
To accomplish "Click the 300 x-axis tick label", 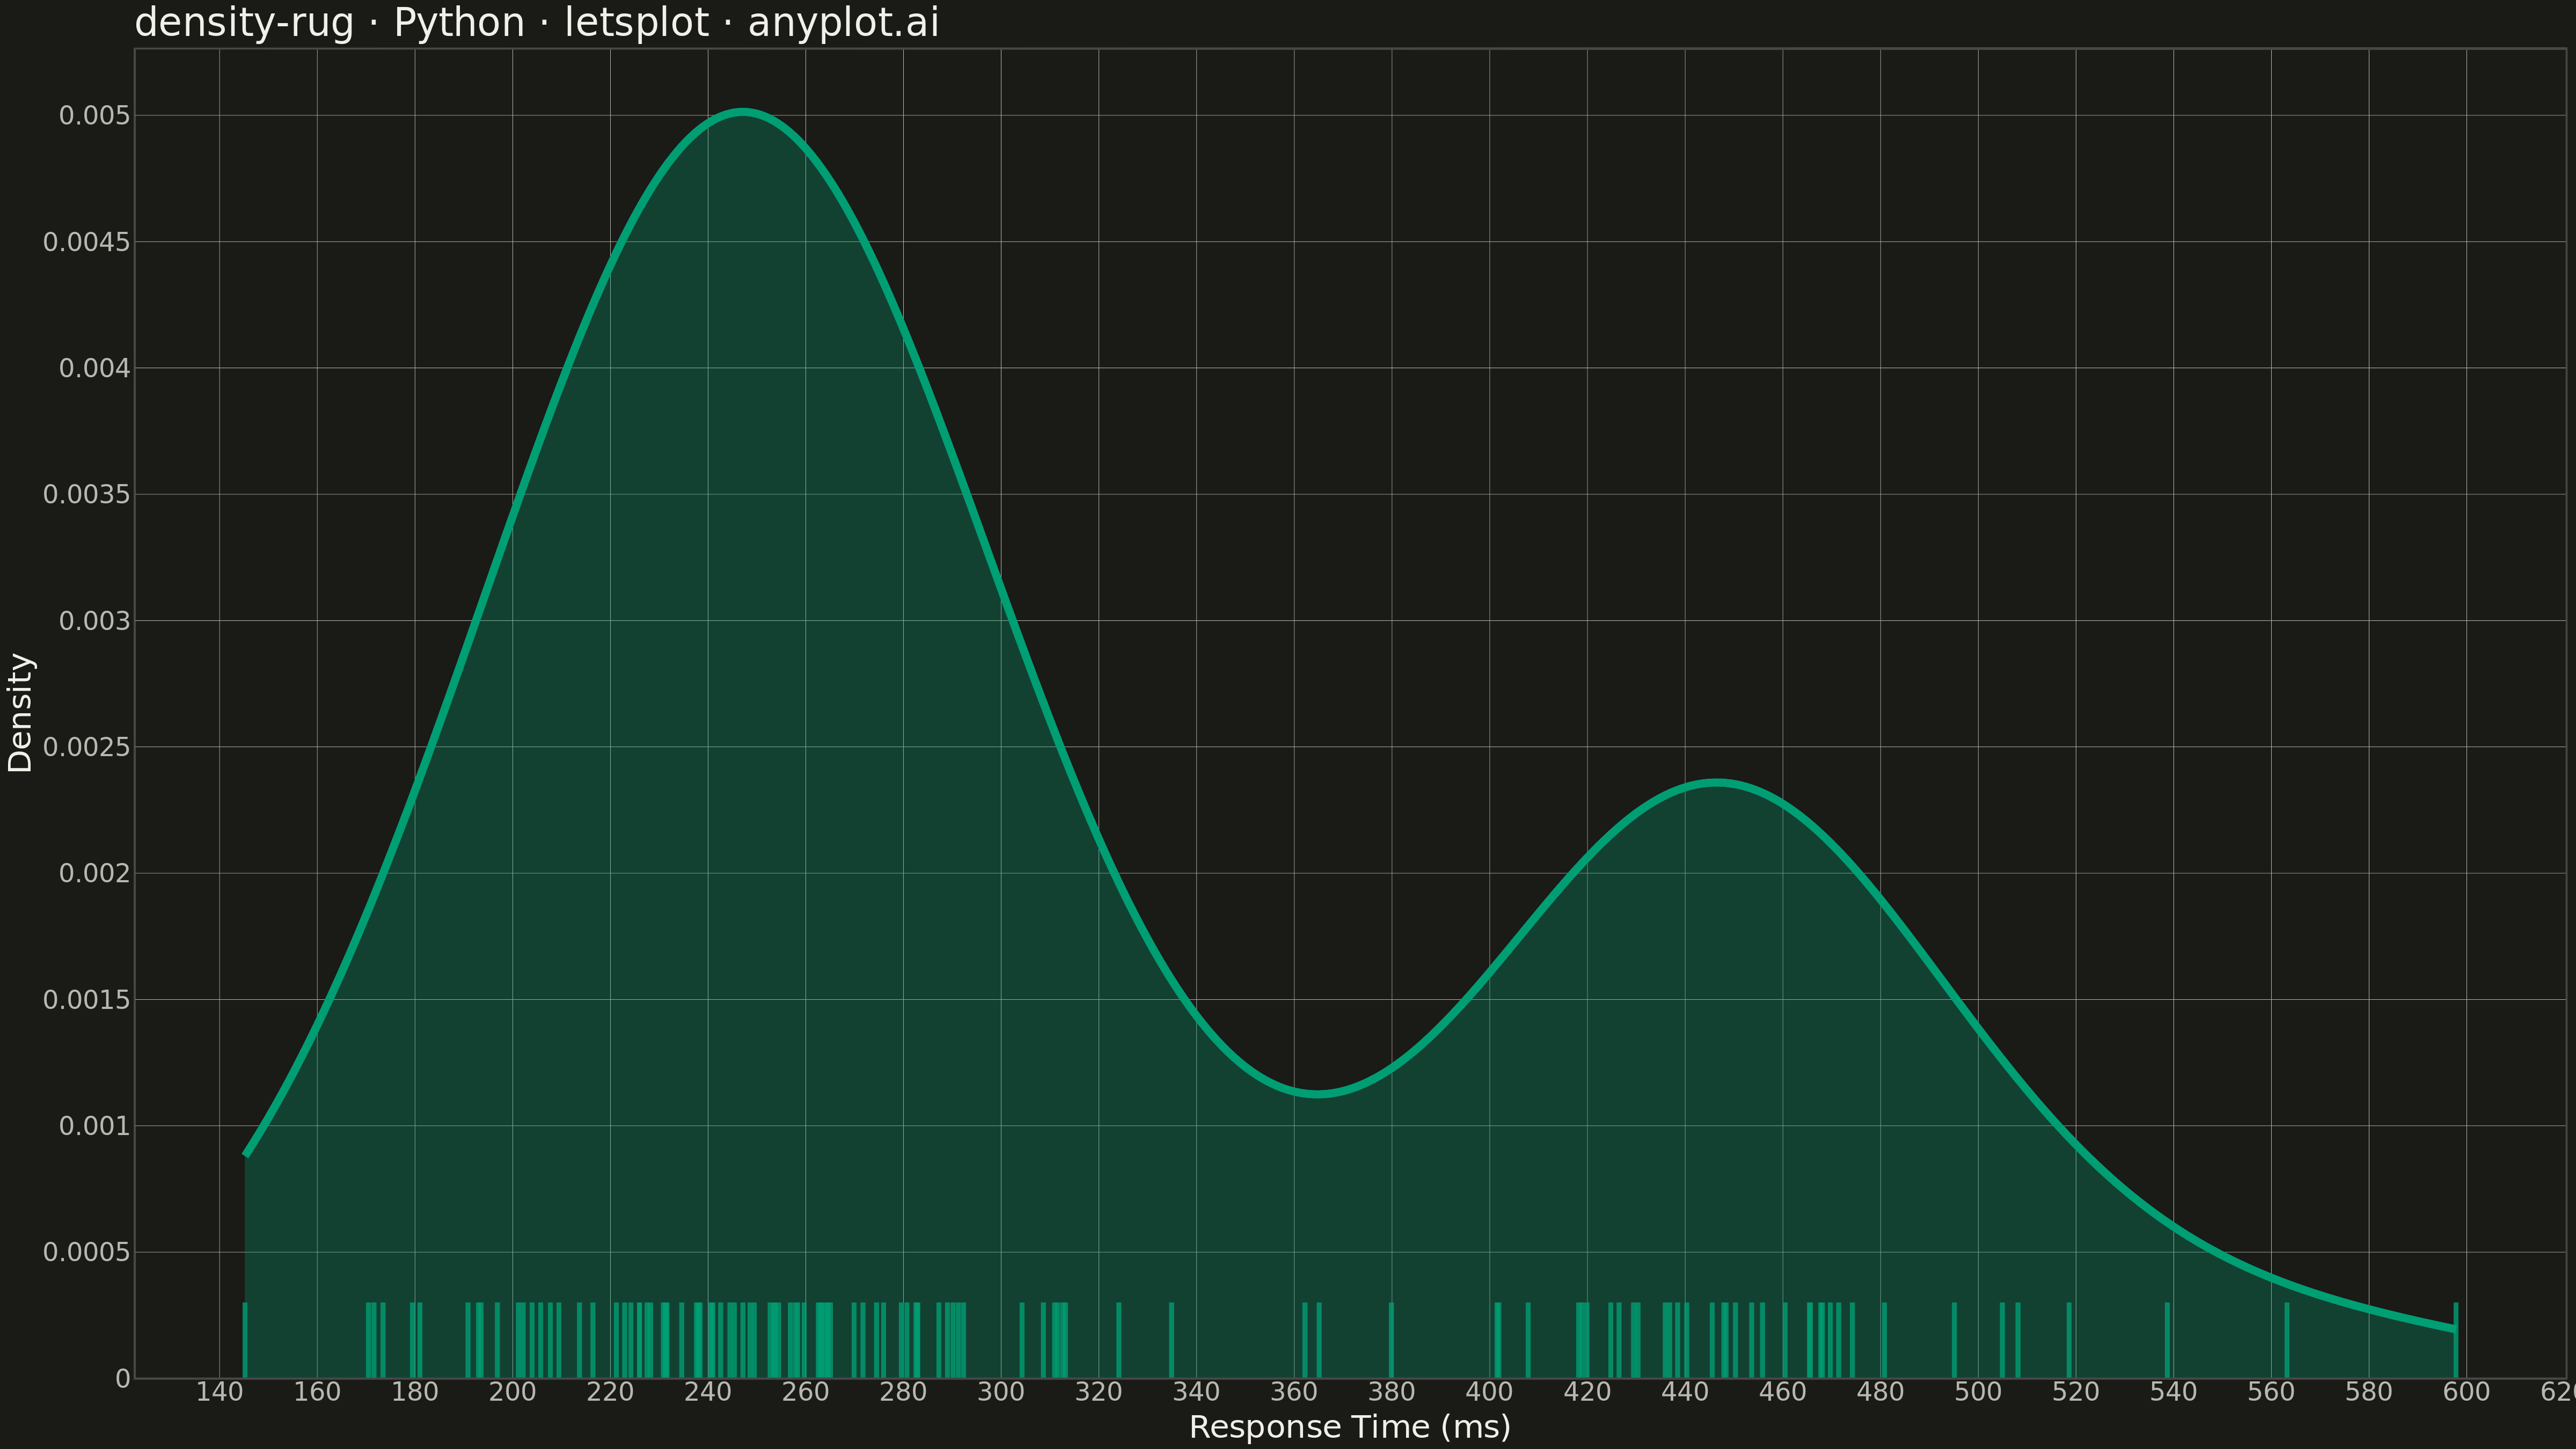I will pyautogui.click(x=1001, y=1392).
